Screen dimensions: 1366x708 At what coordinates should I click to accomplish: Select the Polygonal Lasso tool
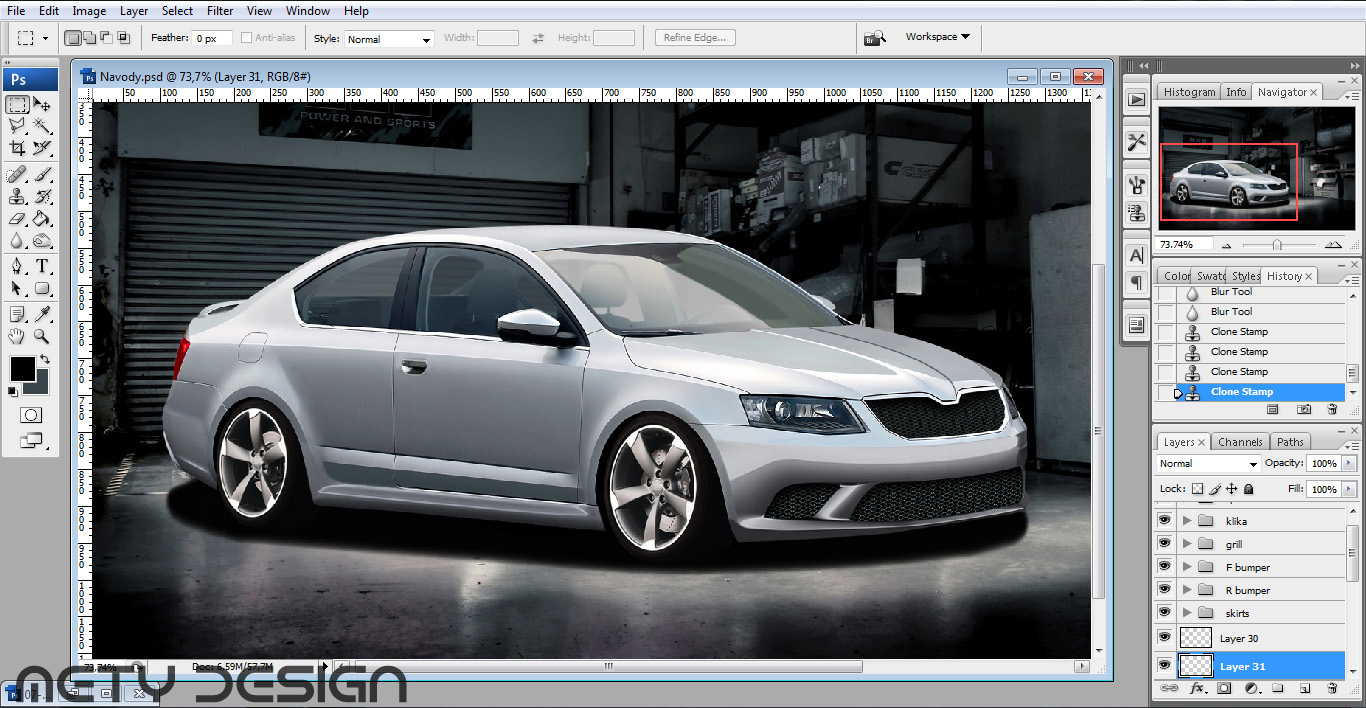(x=18, y=126)
